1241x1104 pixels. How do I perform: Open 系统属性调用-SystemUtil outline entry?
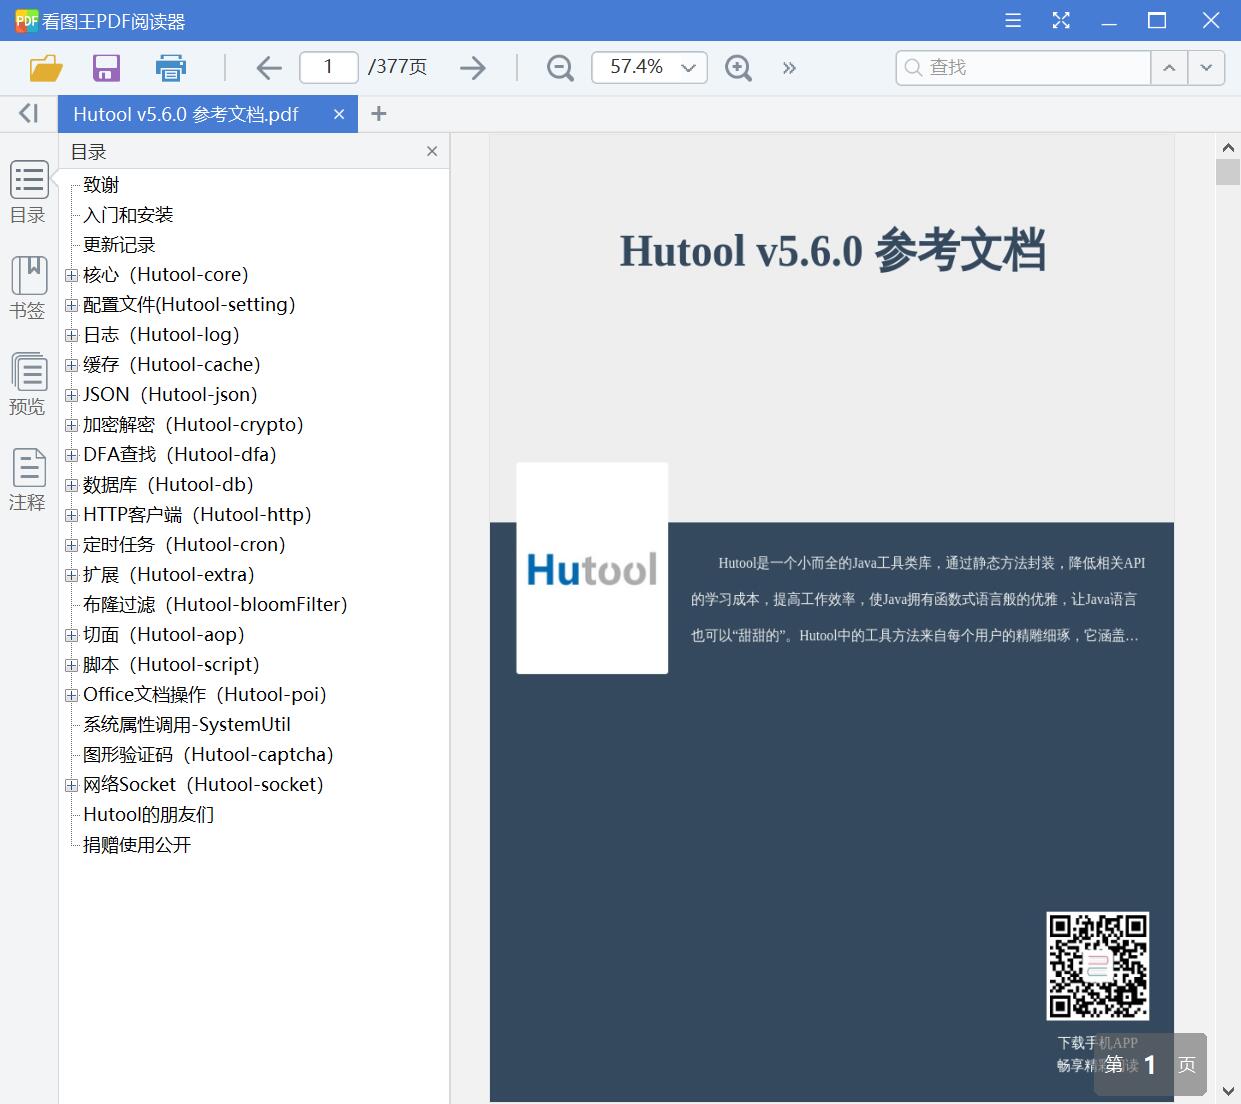tap(187, 725)
